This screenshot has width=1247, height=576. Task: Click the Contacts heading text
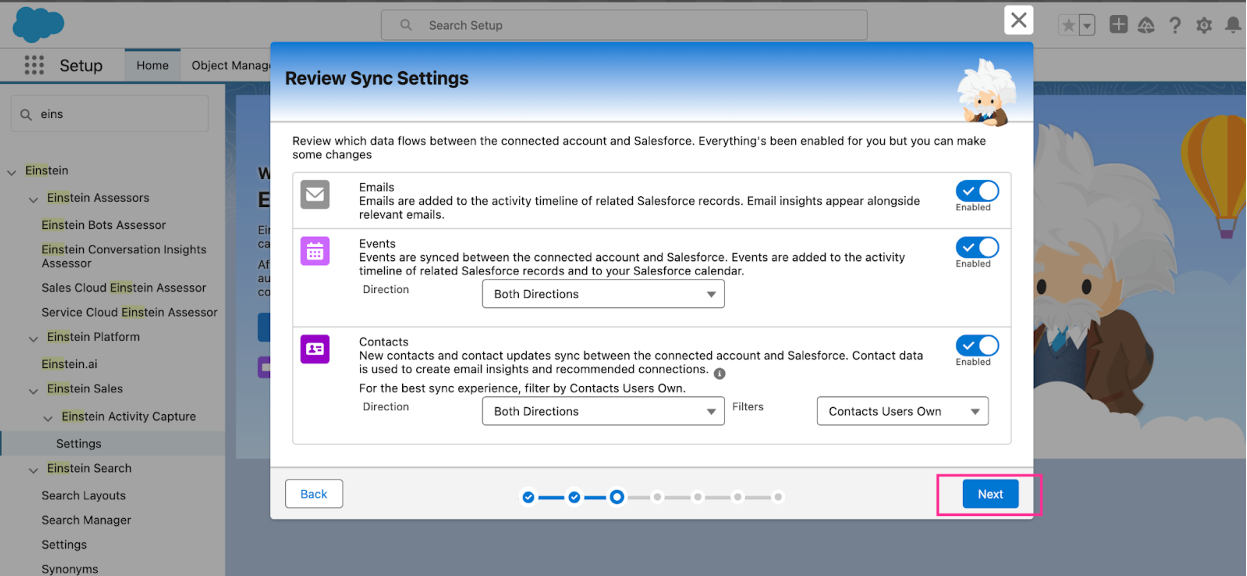click(384, 341)
